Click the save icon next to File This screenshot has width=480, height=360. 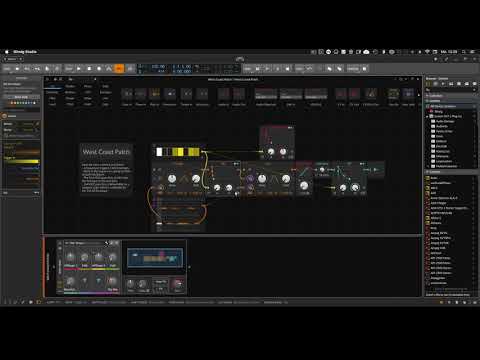pos(17,69)
